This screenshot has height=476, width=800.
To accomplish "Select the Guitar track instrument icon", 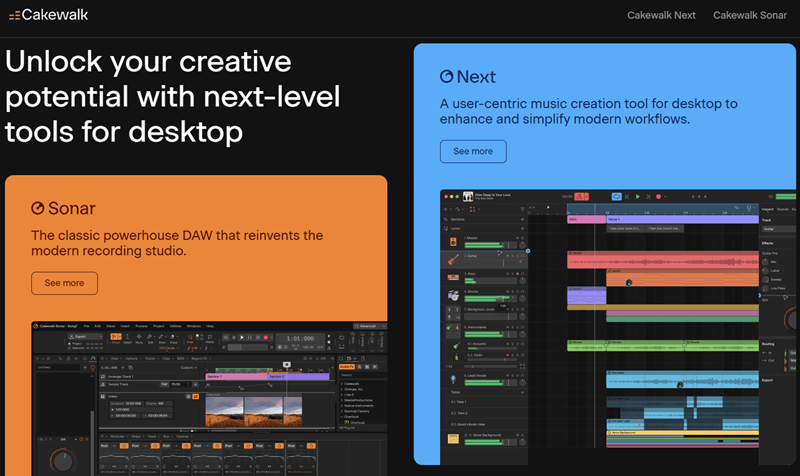I will 453,260.
